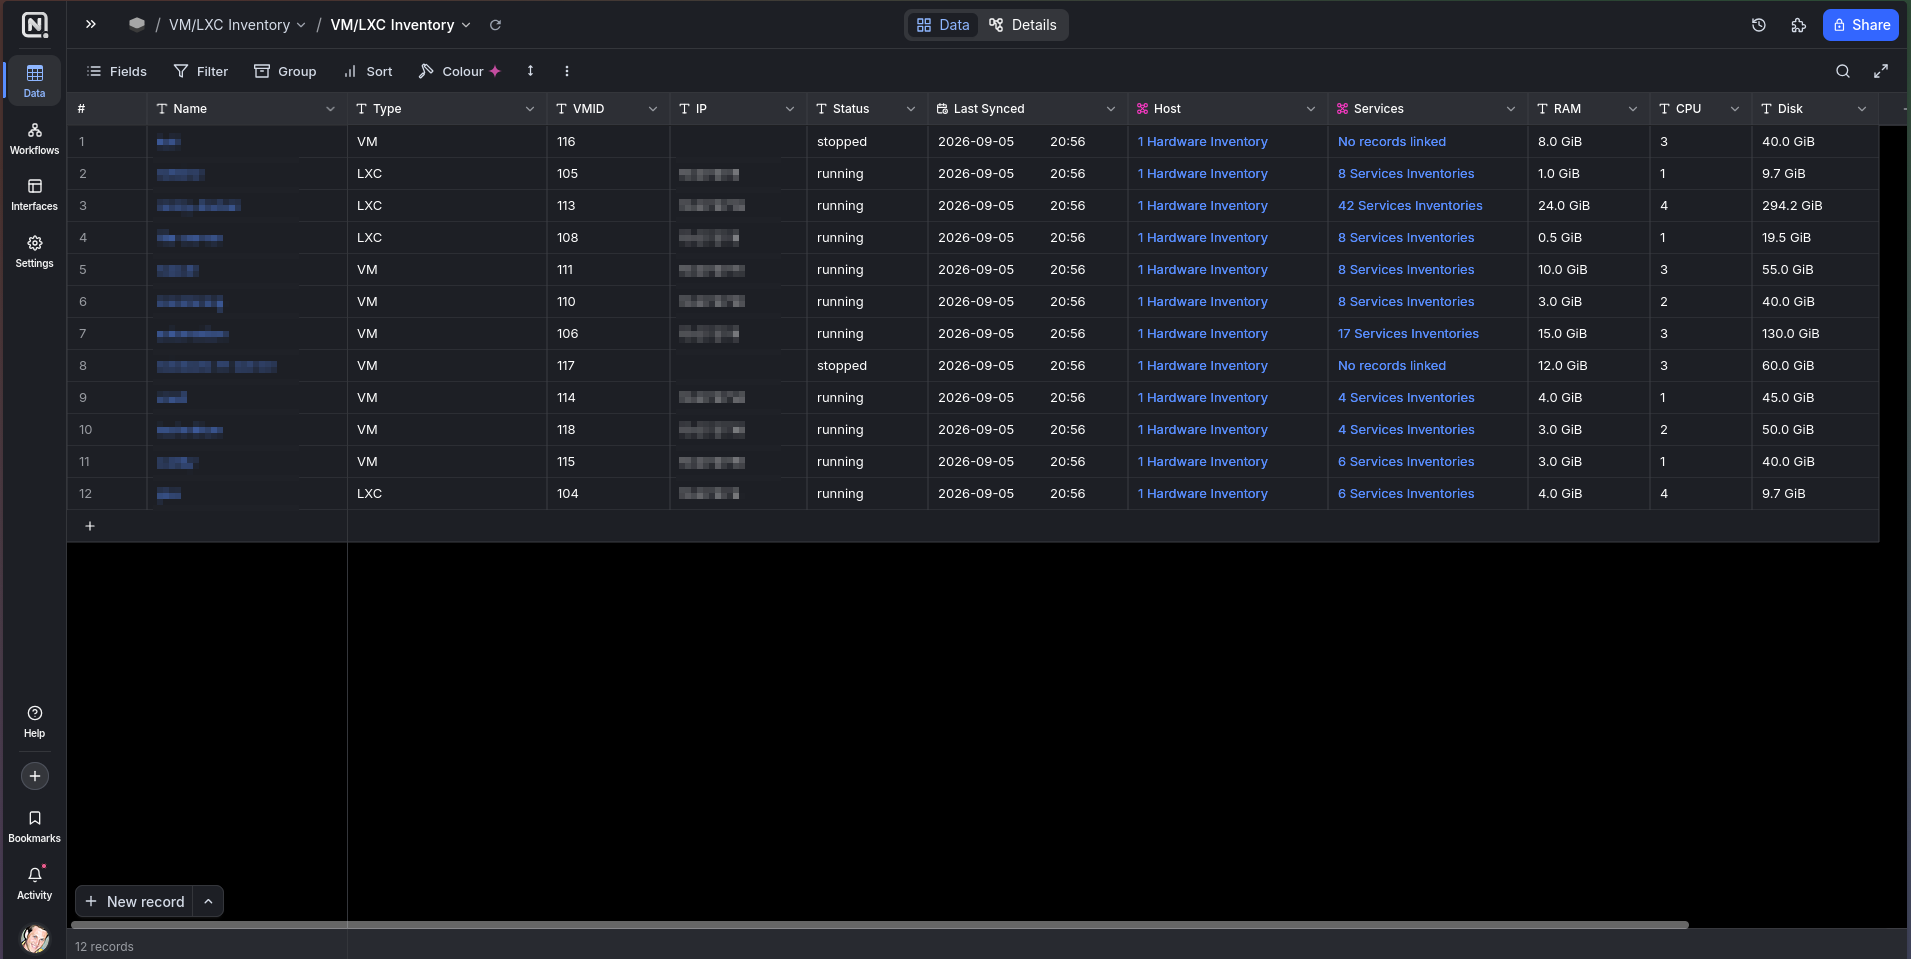Open the Name column dropdown arrow
1911x959 pixels.
(x=330, y=109)
